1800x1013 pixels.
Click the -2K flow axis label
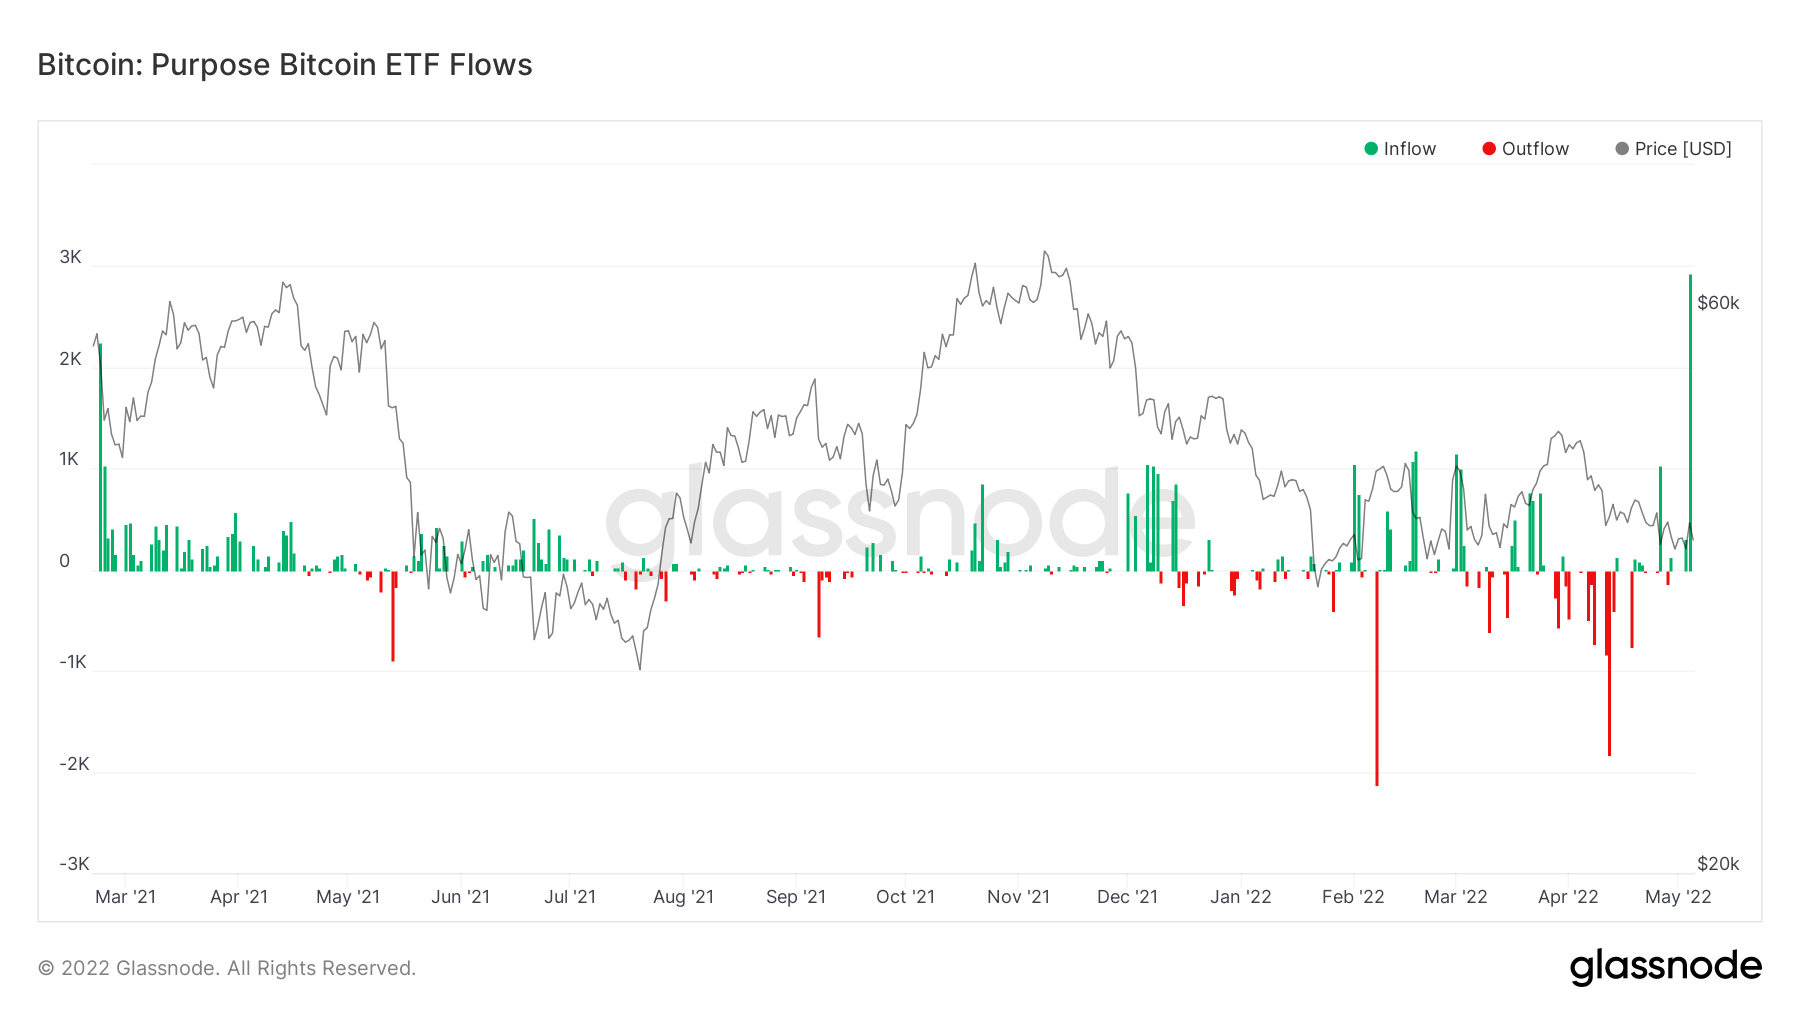(73, 764)
